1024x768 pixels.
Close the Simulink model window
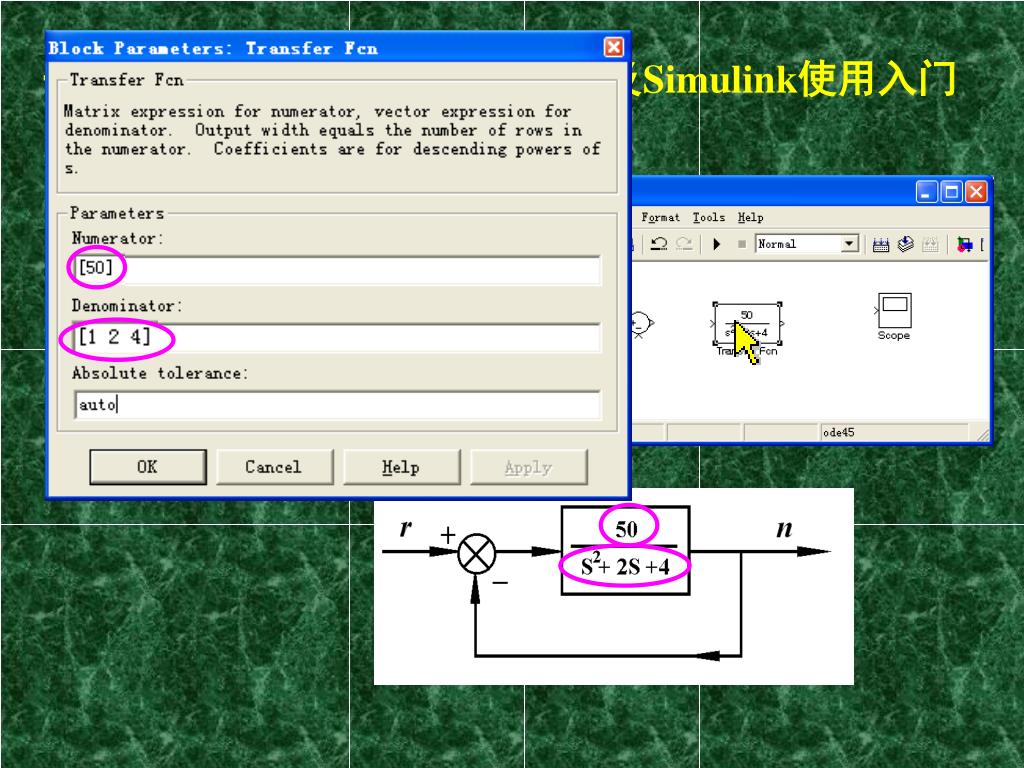(x=976, y=192)
